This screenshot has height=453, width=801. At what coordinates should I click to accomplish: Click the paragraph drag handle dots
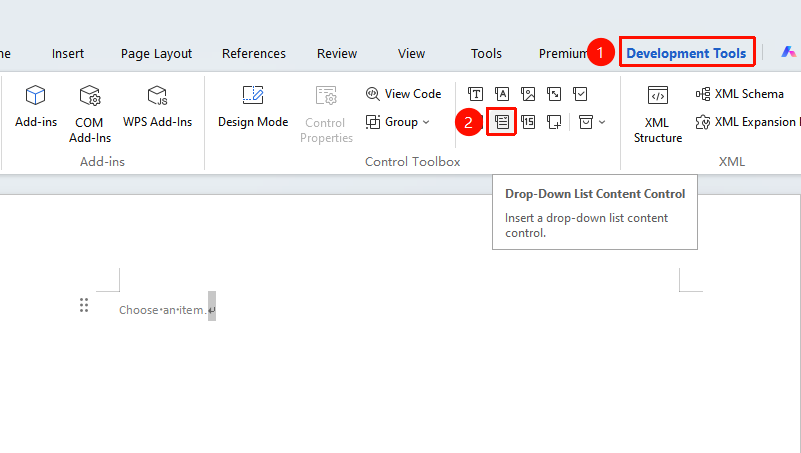[x=84, y=305]
